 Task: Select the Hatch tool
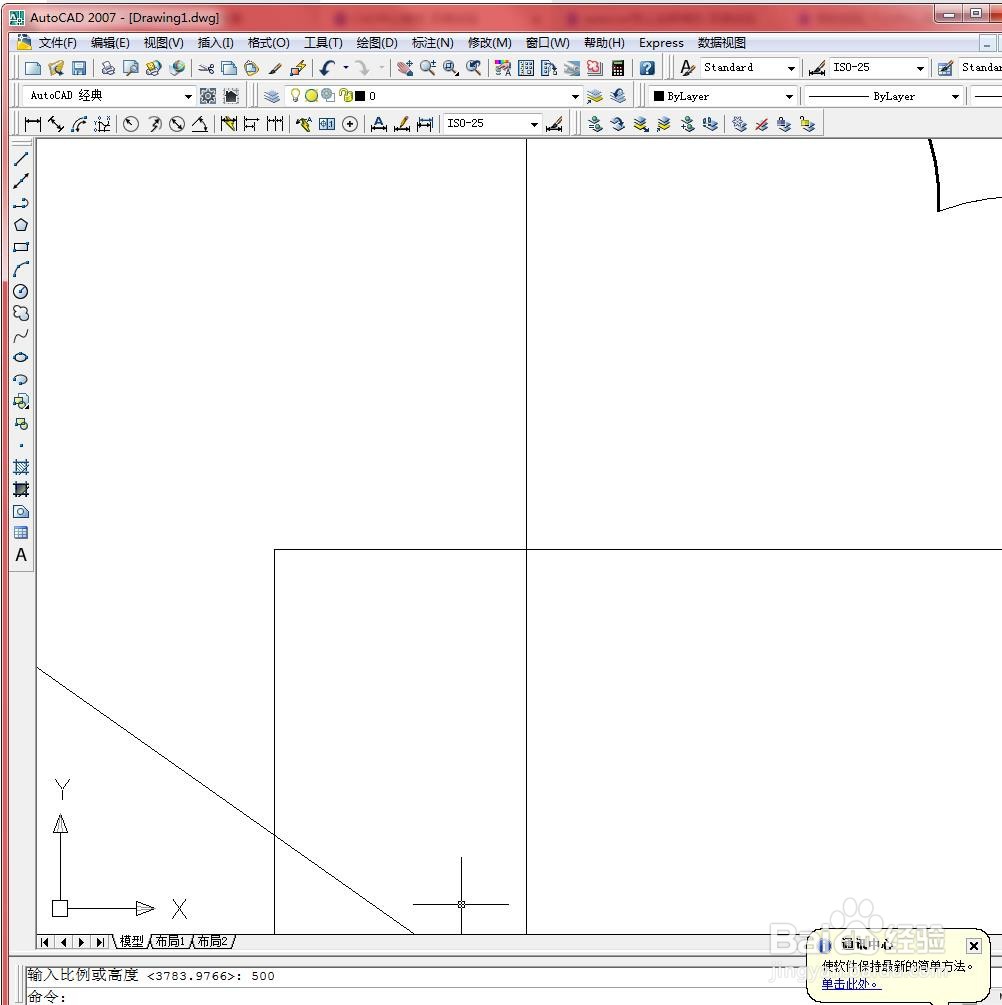(21, 467)
